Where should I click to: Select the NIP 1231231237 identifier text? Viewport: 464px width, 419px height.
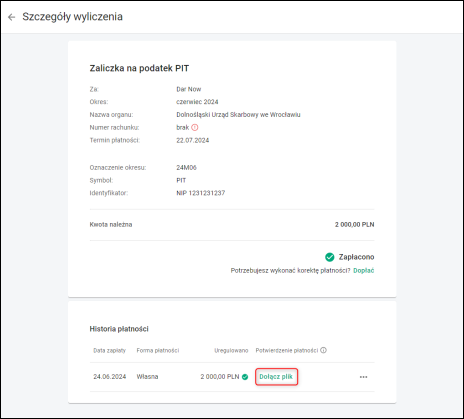(201, 193)
